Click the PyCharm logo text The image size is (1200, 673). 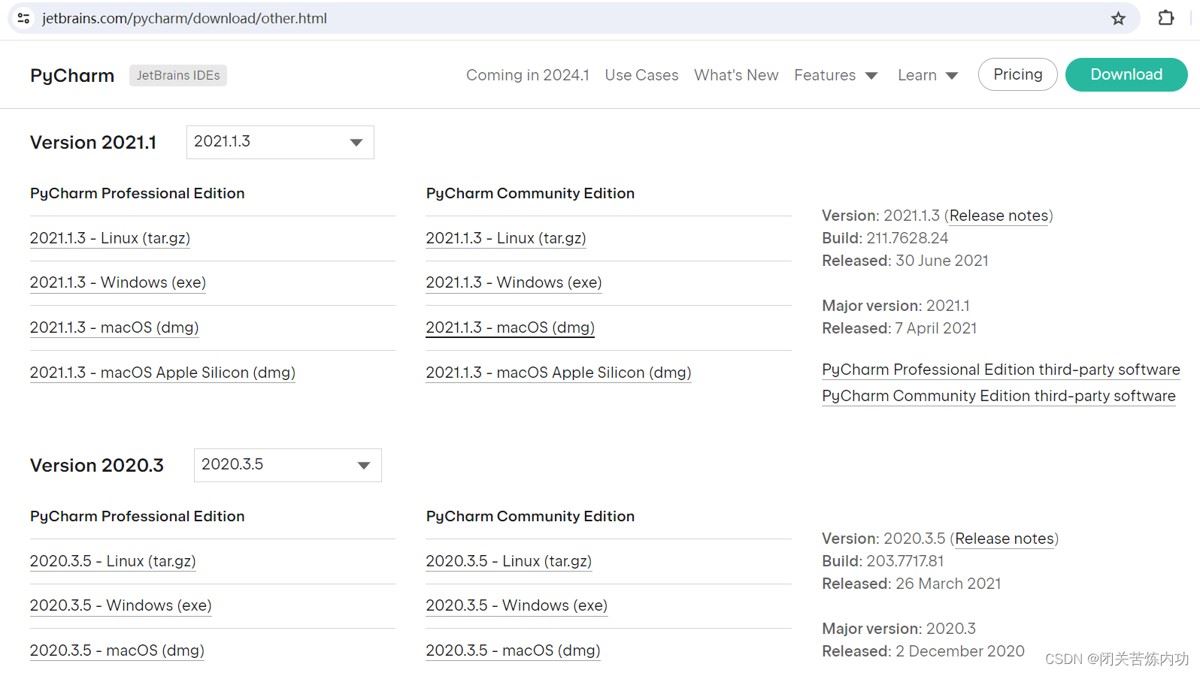tap(72, 75)
